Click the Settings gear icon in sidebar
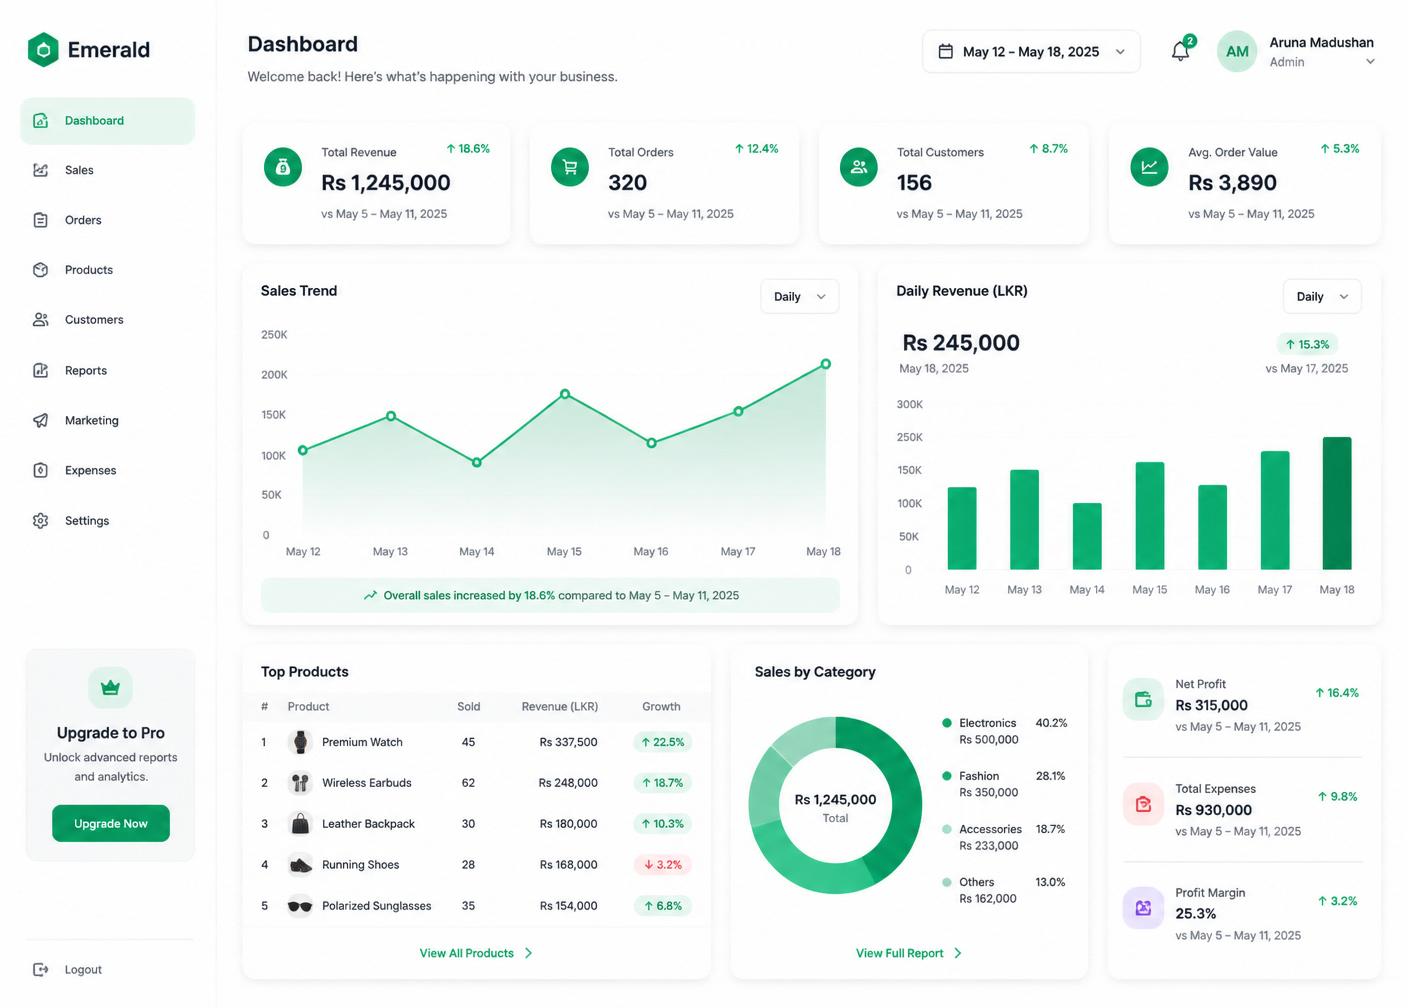Viewport: 1408px width, 1008px height. click(41, 520)
